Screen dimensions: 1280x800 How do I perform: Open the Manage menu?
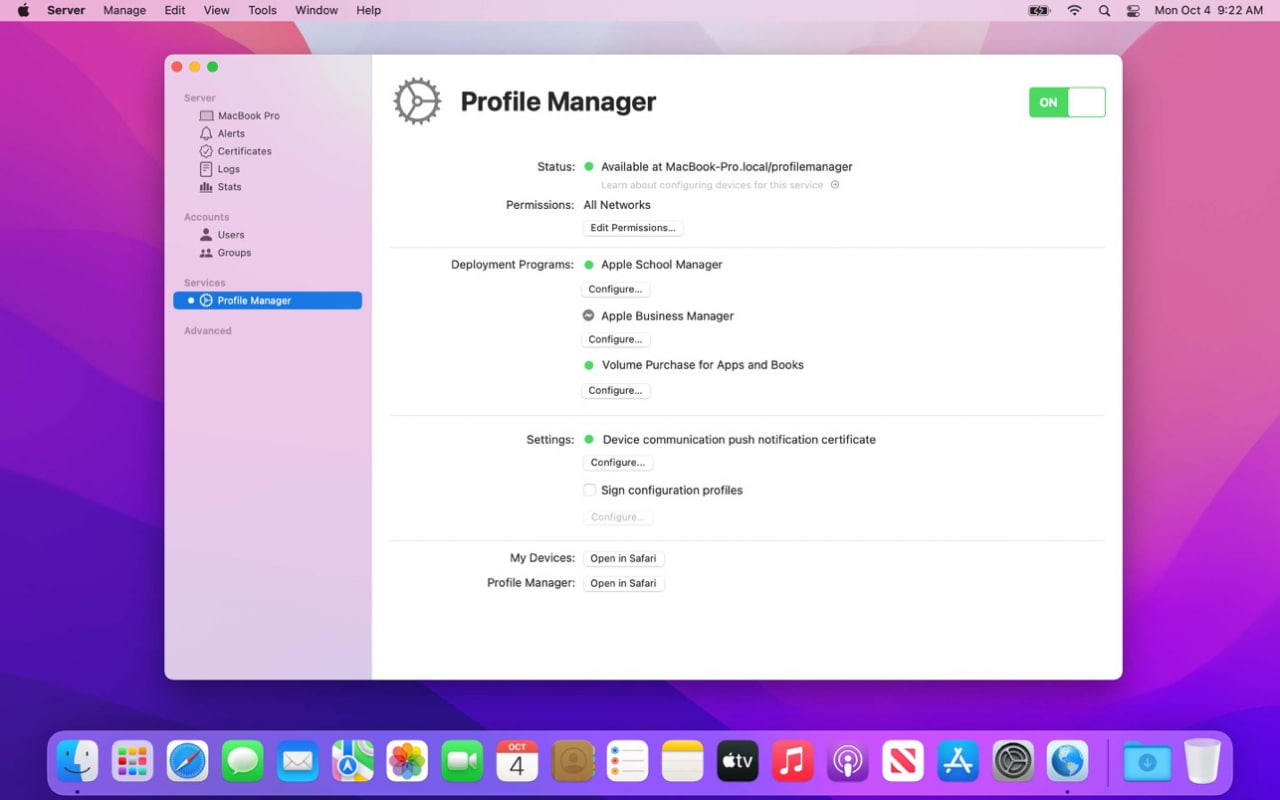click(x=124, y=10)
